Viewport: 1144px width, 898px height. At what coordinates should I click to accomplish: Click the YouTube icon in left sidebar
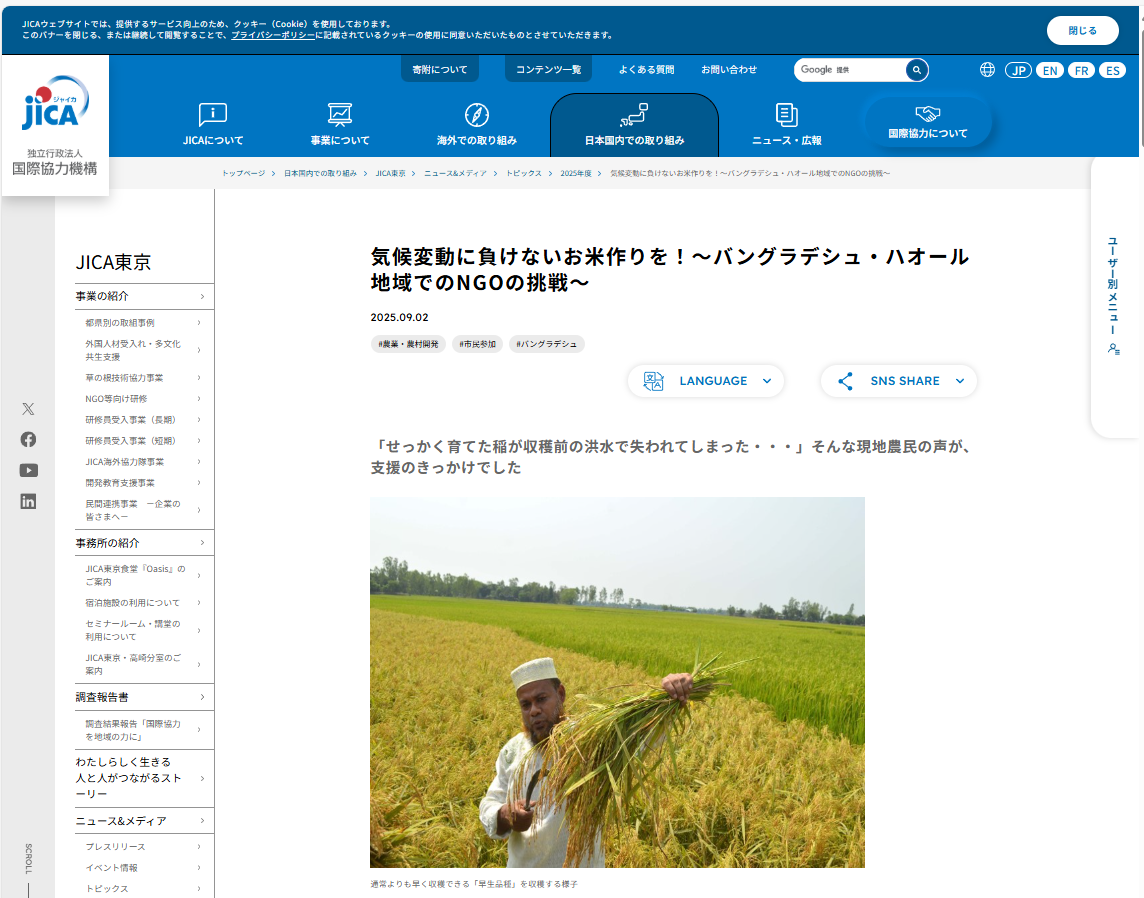point(28,470)
